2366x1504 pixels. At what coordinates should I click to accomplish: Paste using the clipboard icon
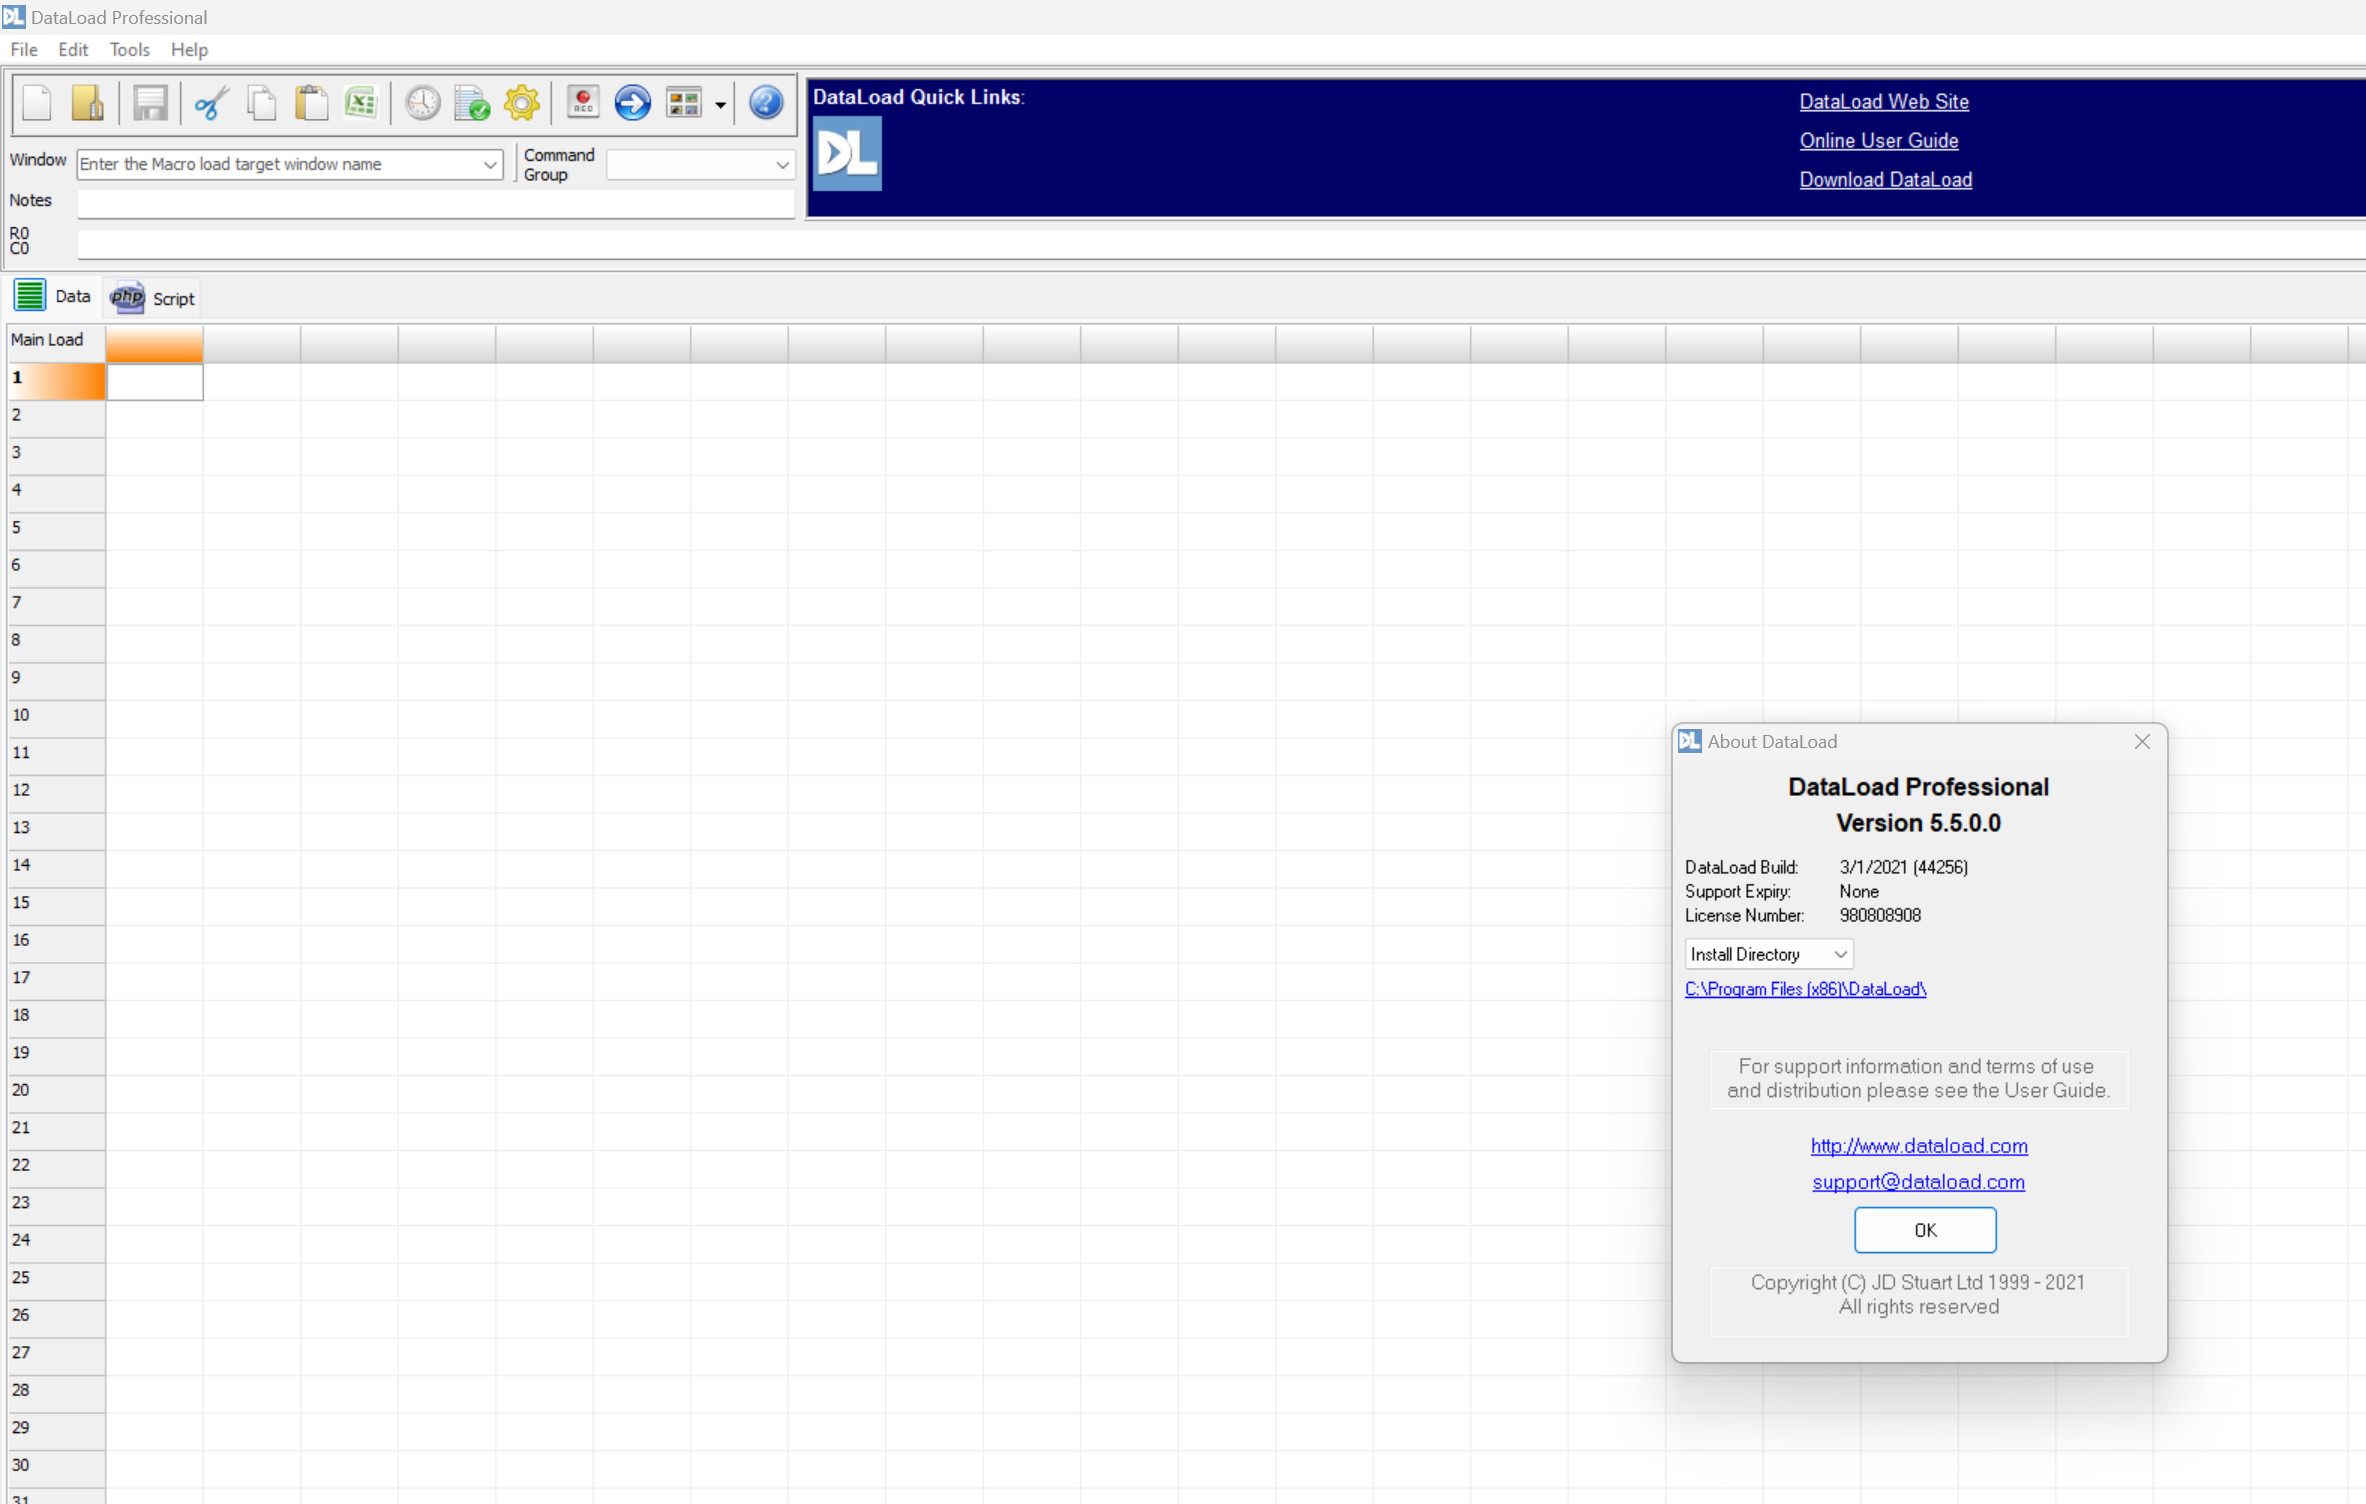312,103
